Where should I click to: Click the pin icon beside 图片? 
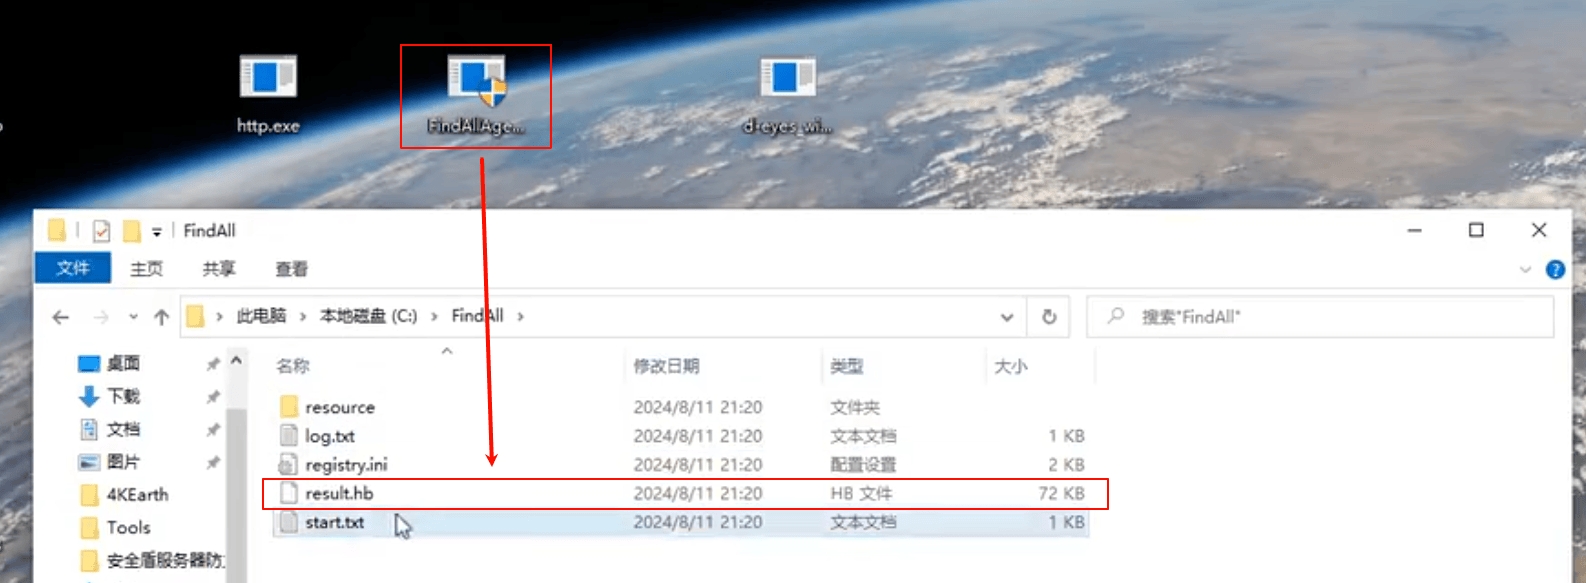(212, 463)
